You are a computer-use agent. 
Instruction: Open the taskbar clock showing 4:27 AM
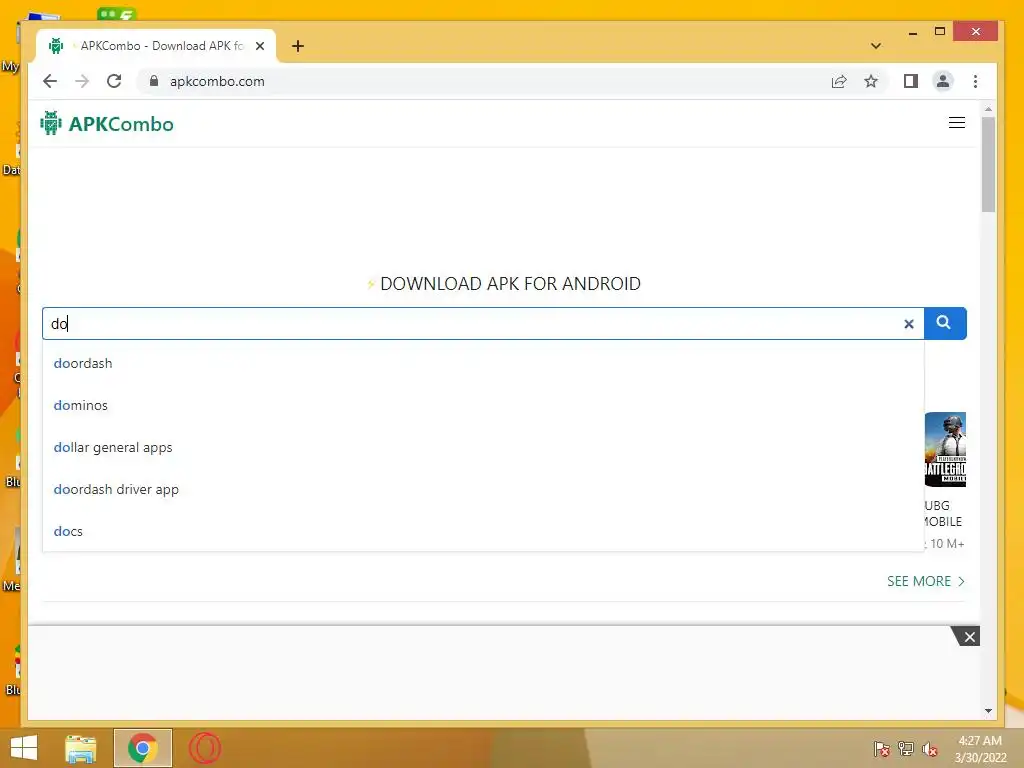(x=980, y=749)
